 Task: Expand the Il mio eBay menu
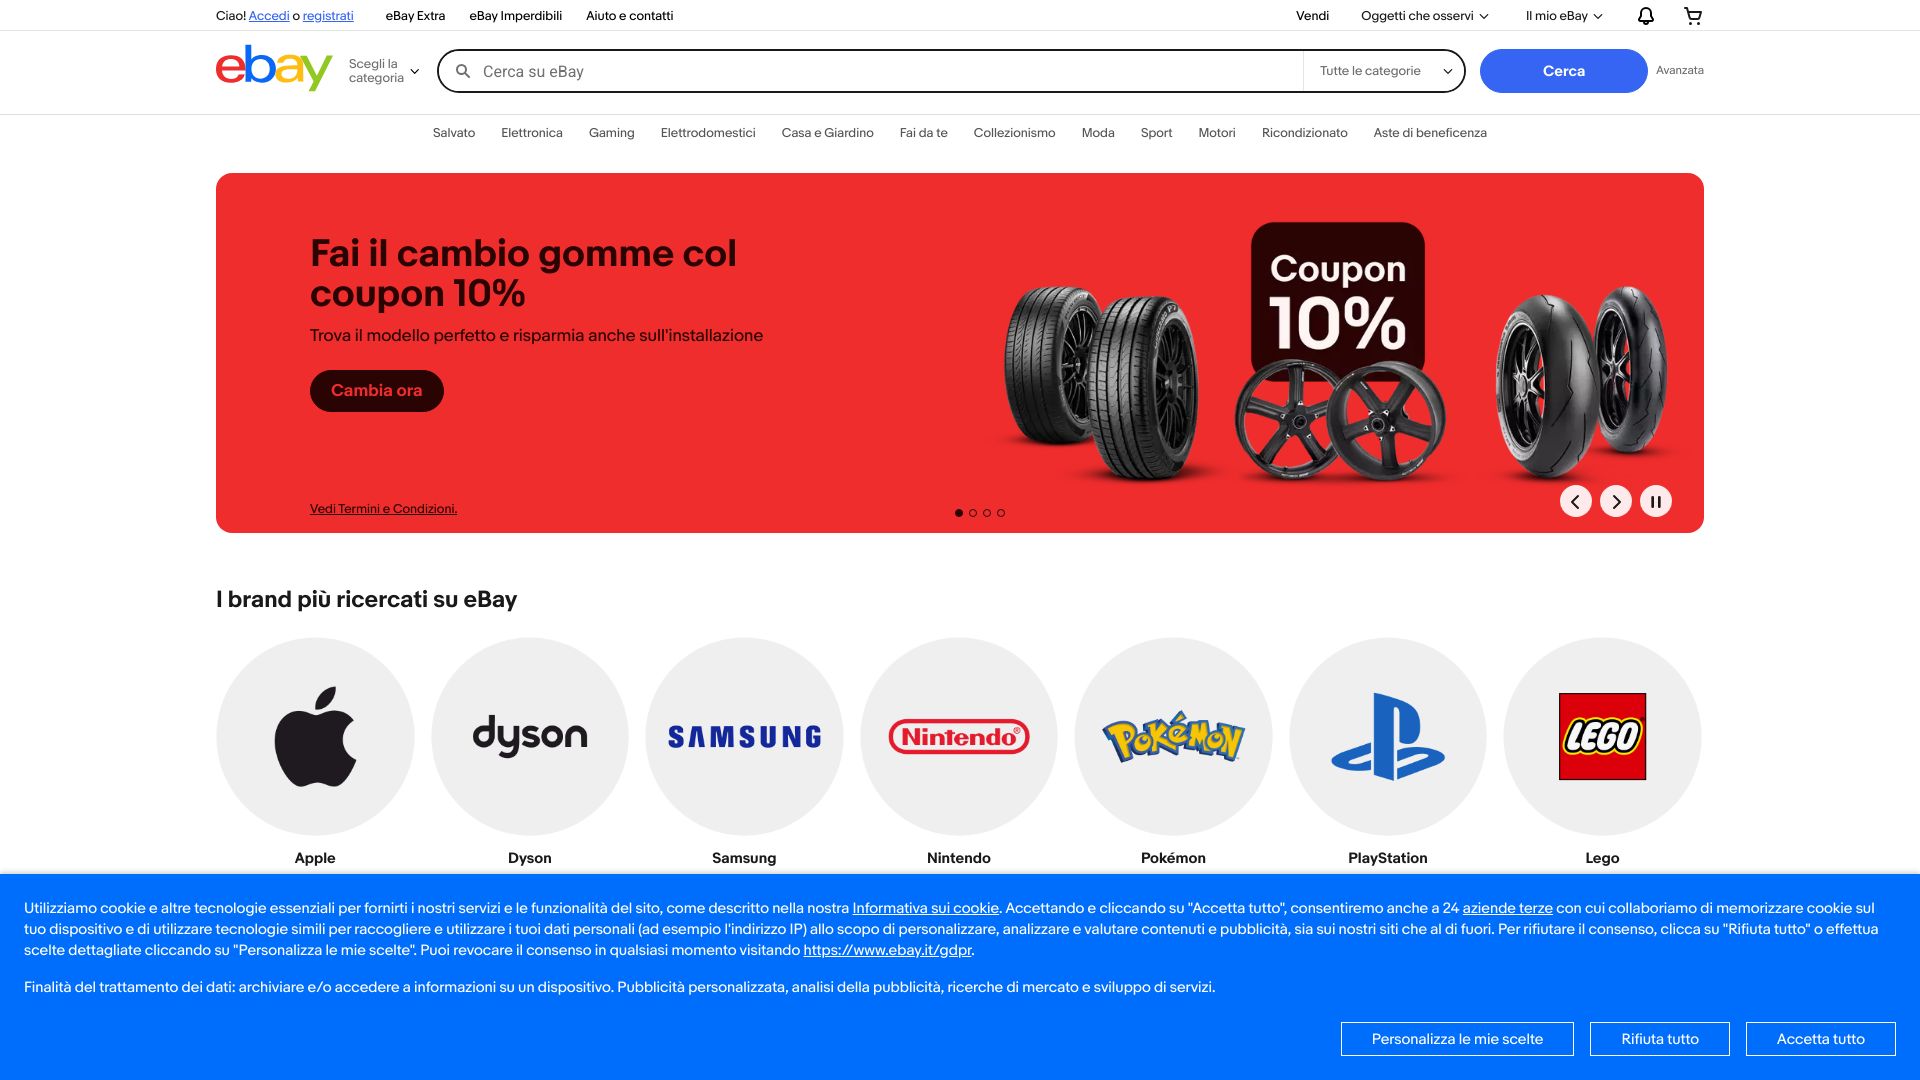point(1564,16)
